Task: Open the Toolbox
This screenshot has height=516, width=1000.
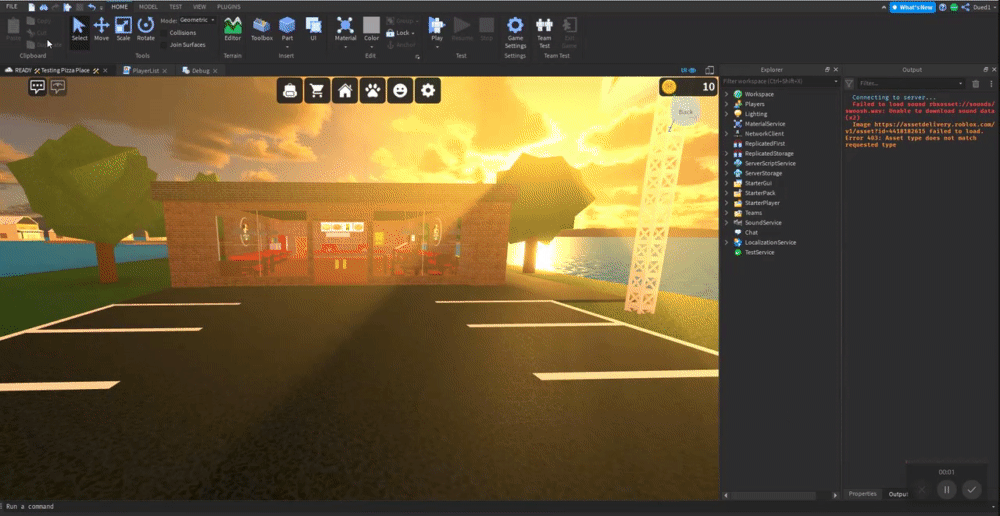Action: point(261,29)
